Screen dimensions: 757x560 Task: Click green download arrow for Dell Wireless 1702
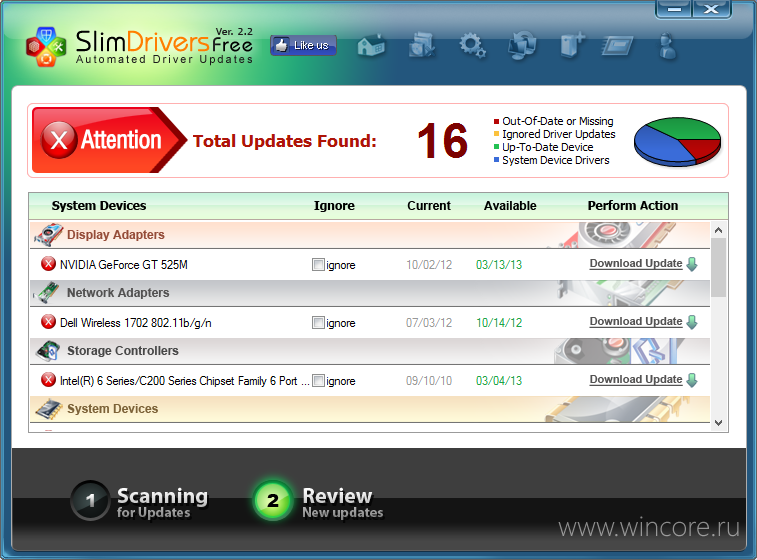692,322
